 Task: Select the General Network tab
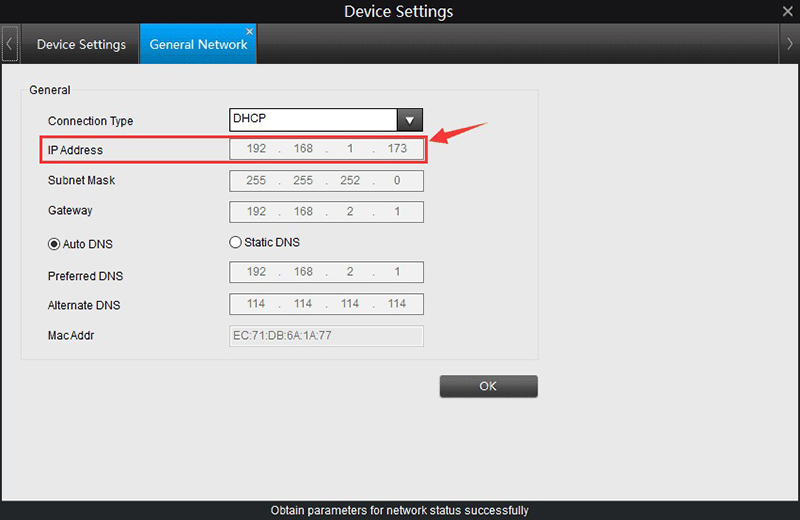(198, 45)
